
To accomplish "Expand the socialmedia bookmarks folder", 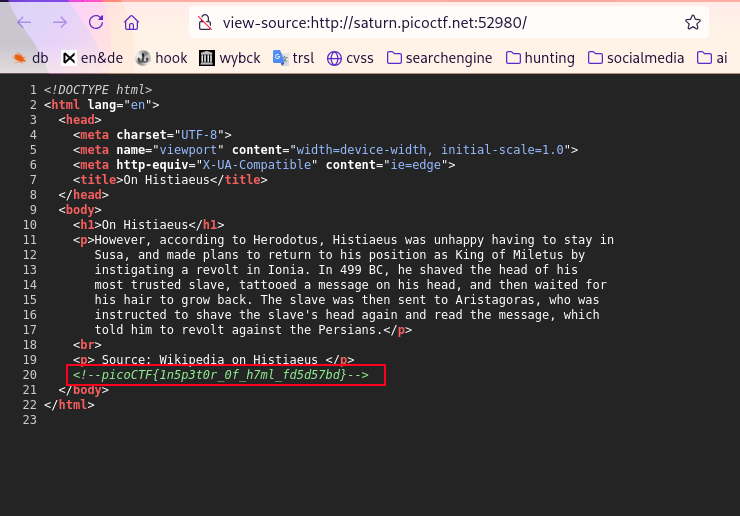I will 636,58.
